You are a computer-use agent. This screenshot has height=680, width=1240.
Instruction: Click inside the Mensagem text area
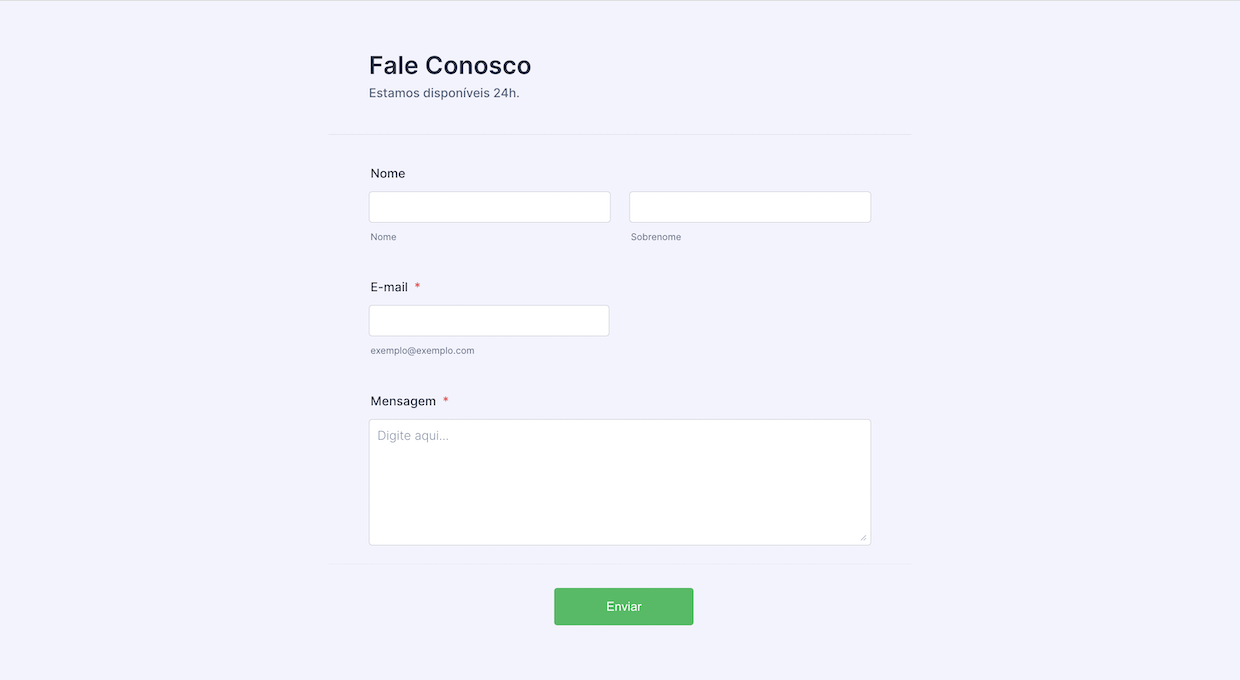click(619, 490)
